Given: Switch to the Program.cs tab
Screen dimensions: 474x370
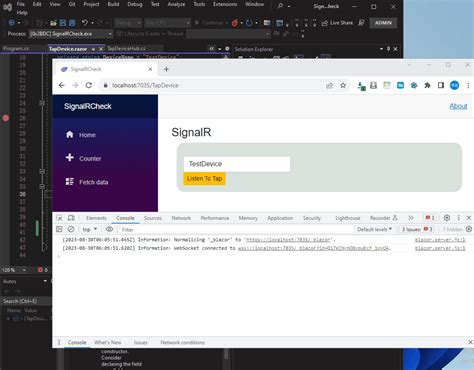Looking at the screenshot, I should coord(16,49).
